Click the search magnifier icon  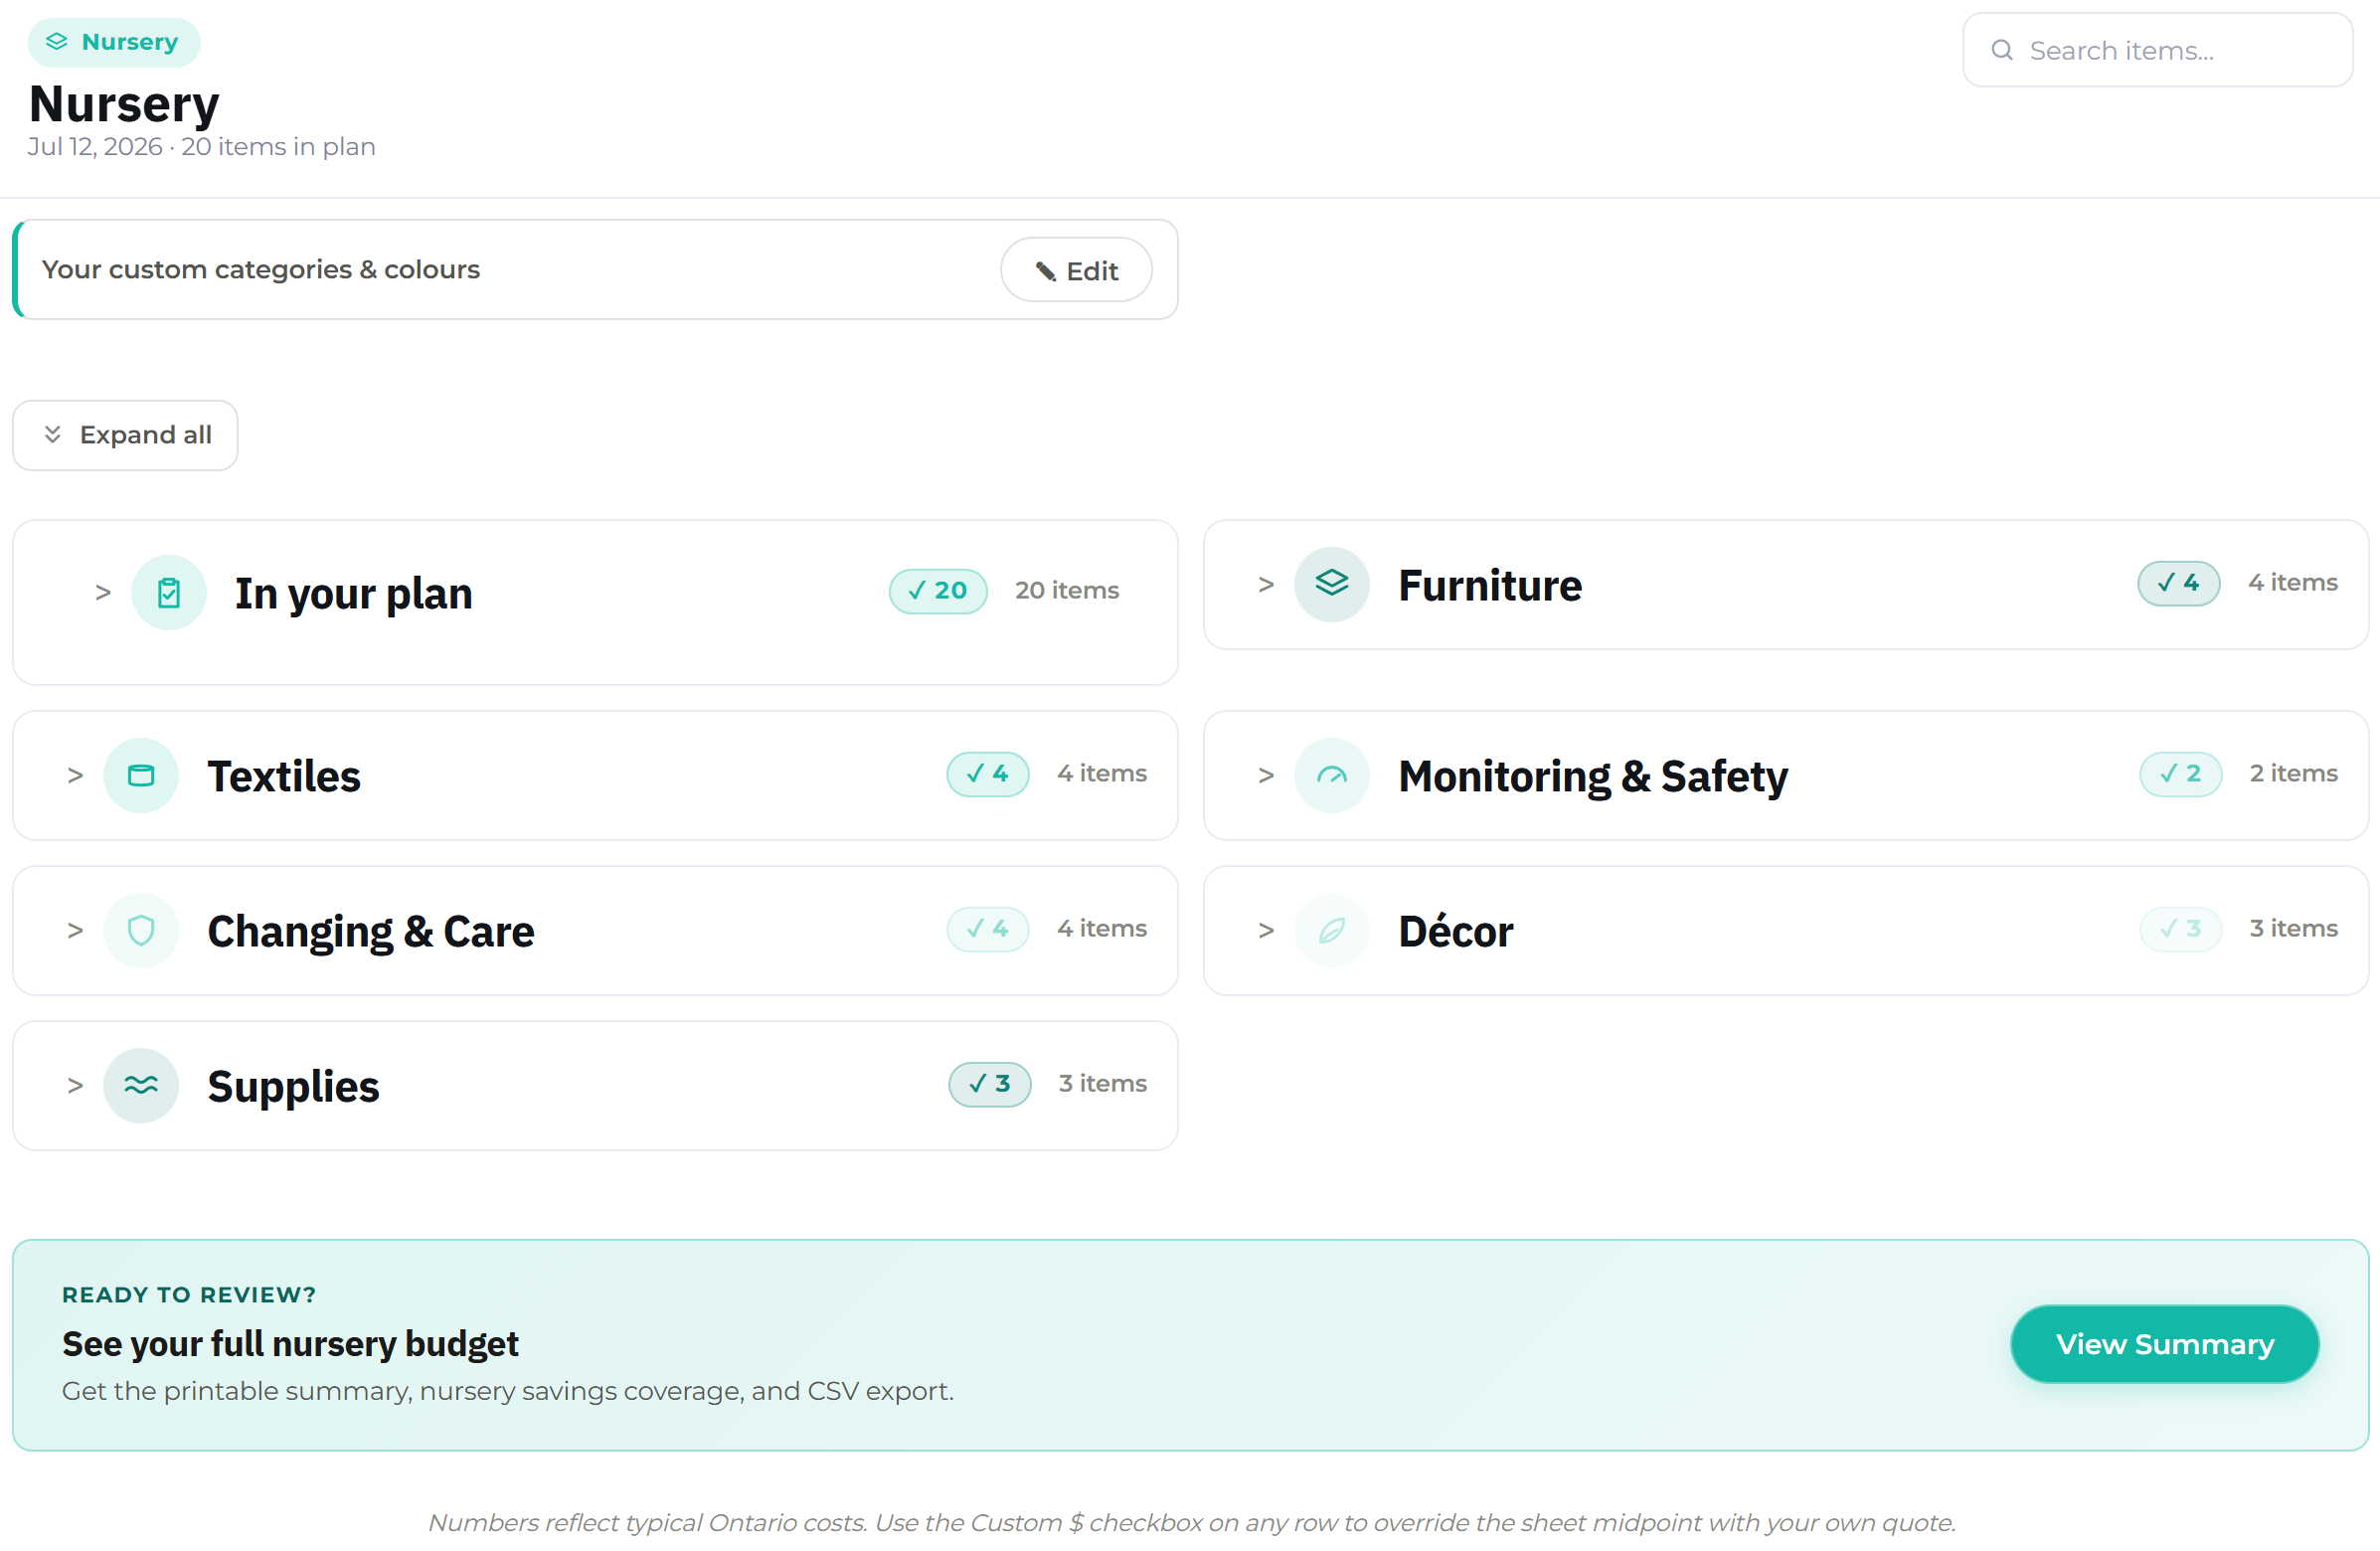pos(2002,50)
